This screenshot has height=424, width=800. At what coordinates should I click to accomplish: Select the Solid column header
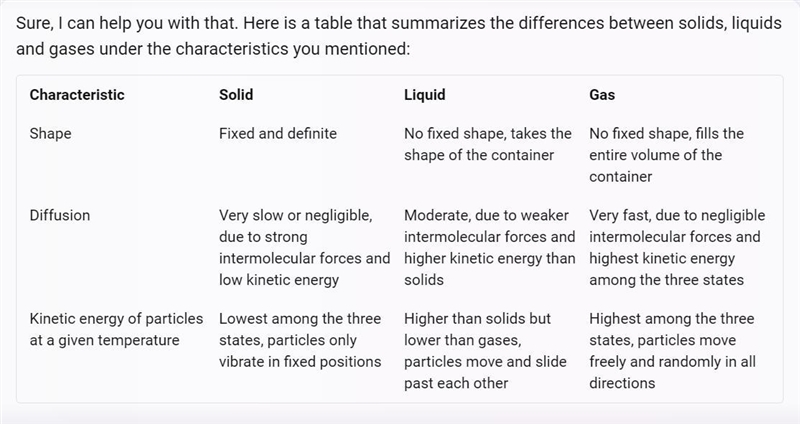236,95
